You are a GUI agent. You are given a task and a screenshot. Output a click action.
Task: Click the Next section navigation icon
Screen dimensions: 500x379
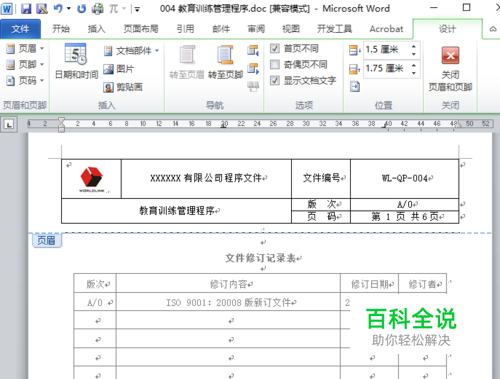click(253, 69)
